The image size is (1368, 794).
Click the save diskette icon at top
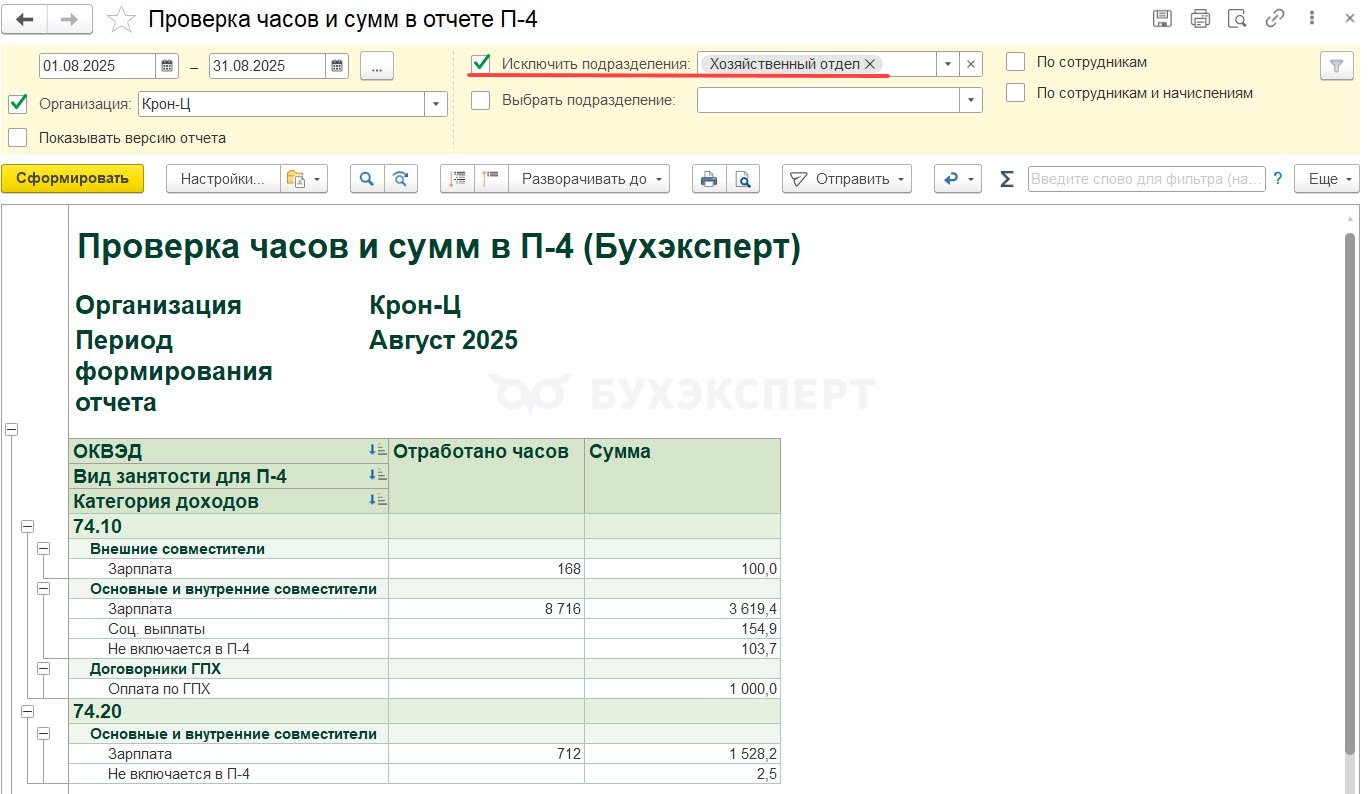point(1163,19)
